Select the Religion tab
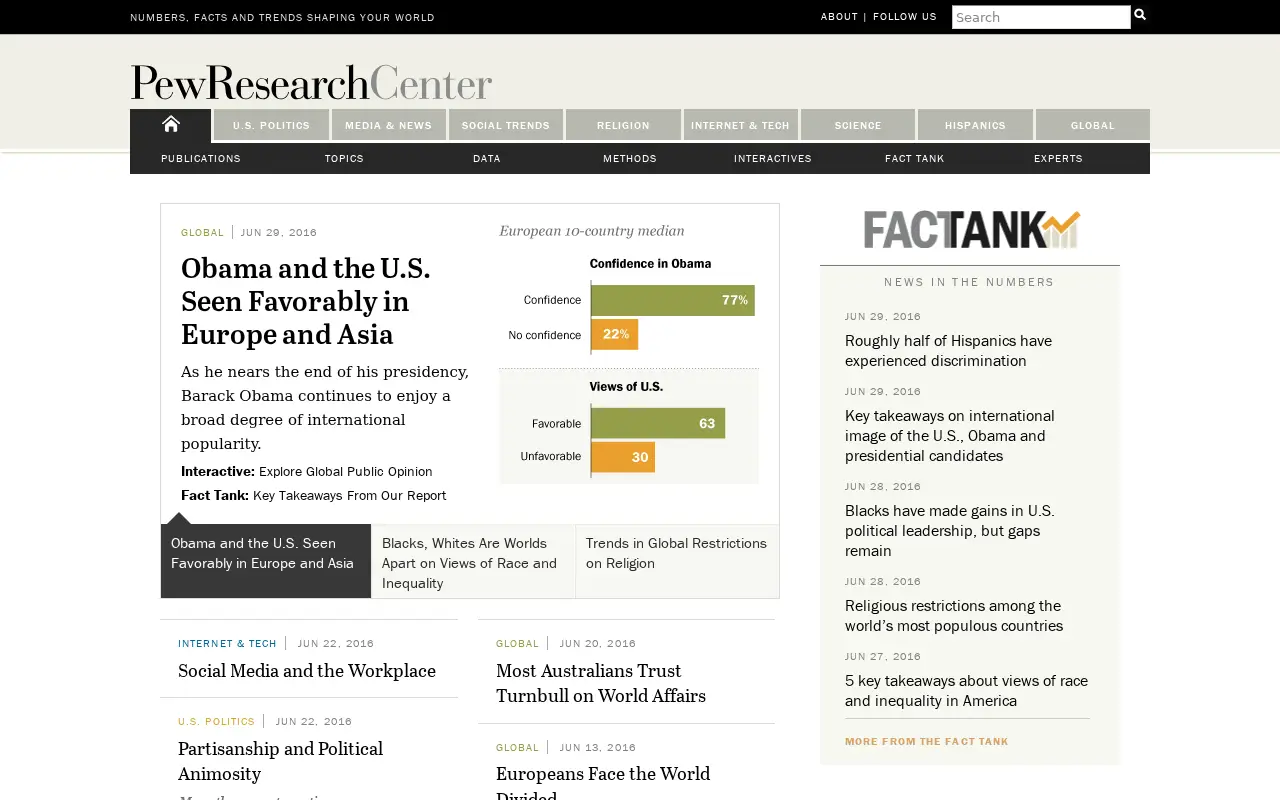This screenshot has width=1280, height=800. (x=623, y=125)
